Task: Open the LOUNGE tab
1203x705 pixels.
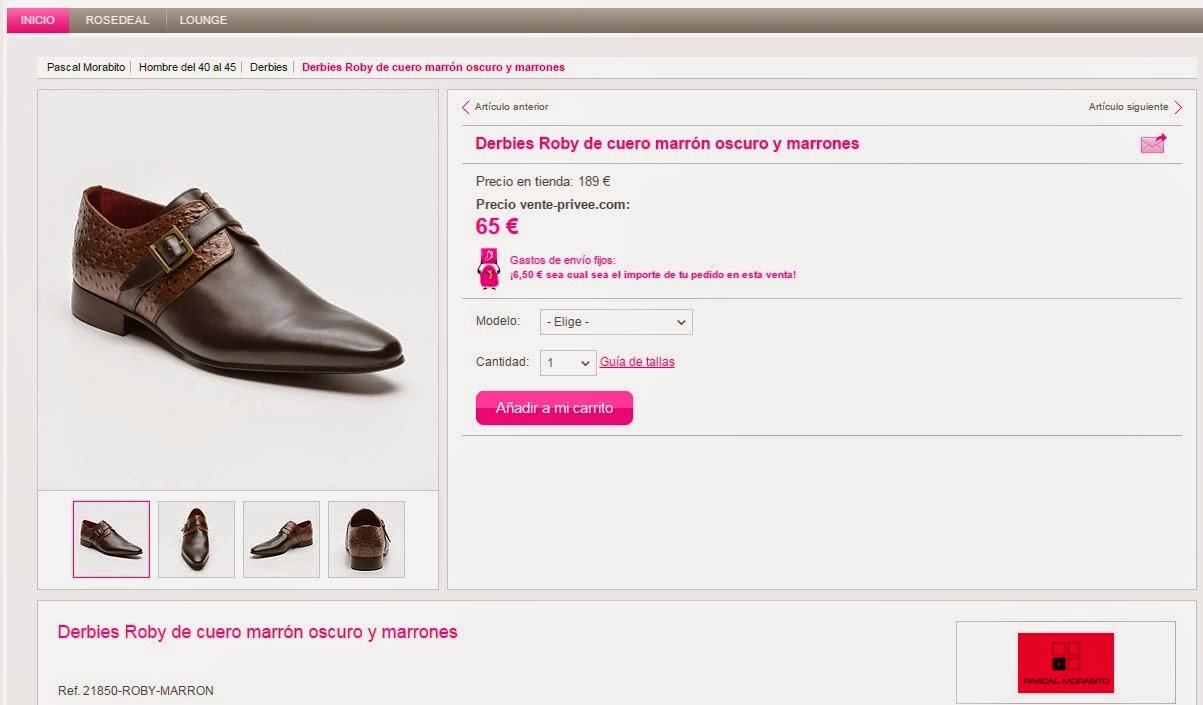Action: coord(203,20)
